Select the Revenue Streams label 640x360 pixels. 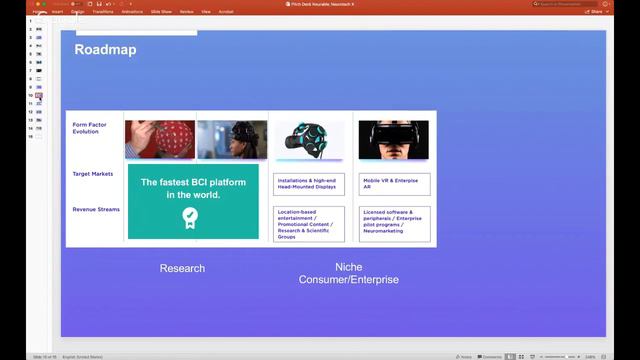pyautogui.click(x=96, y=209)
